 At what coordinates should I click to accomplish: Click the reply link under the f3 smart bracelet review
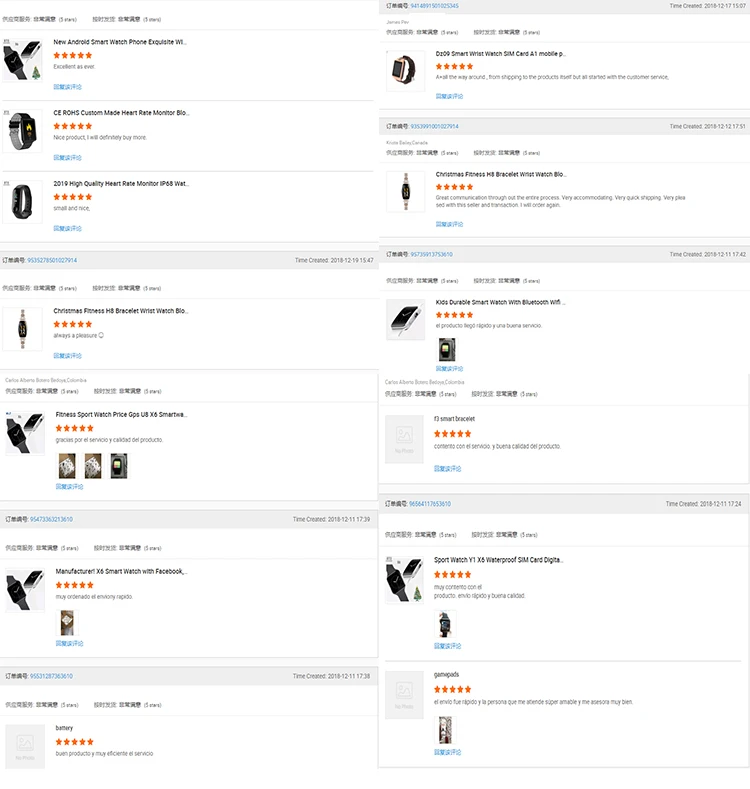pos(448,468)
